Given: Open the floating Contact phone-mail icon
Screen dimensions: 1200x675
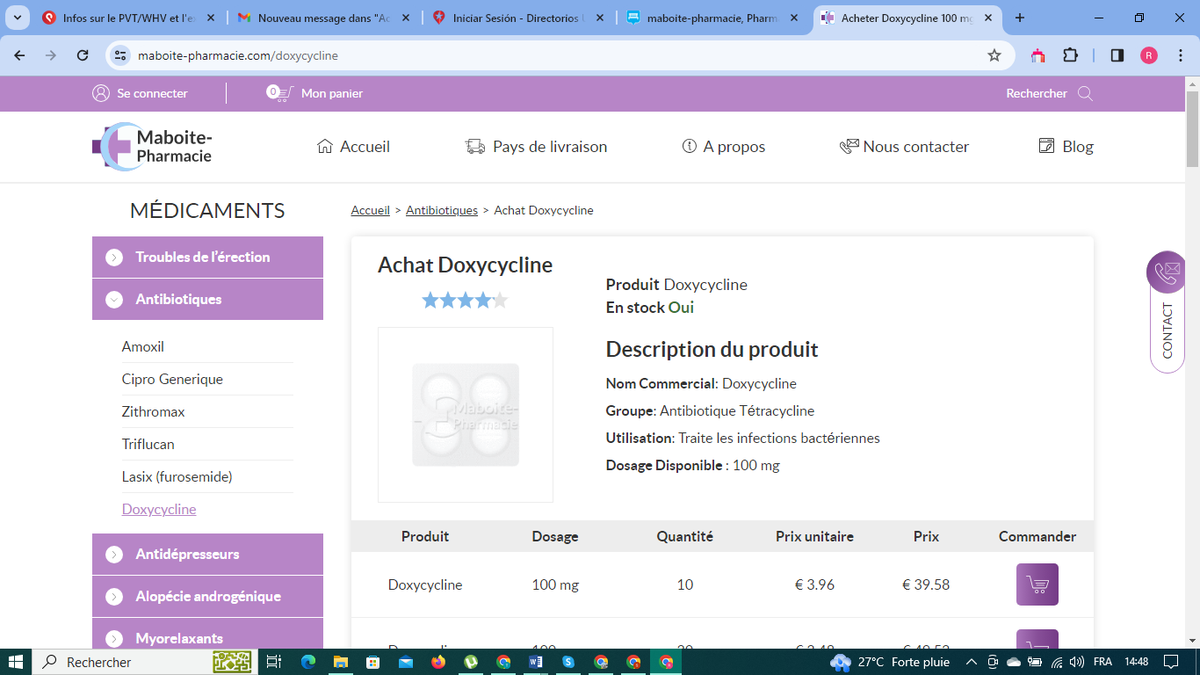Looking at the screenshot, I should [x=1167, y=270].
